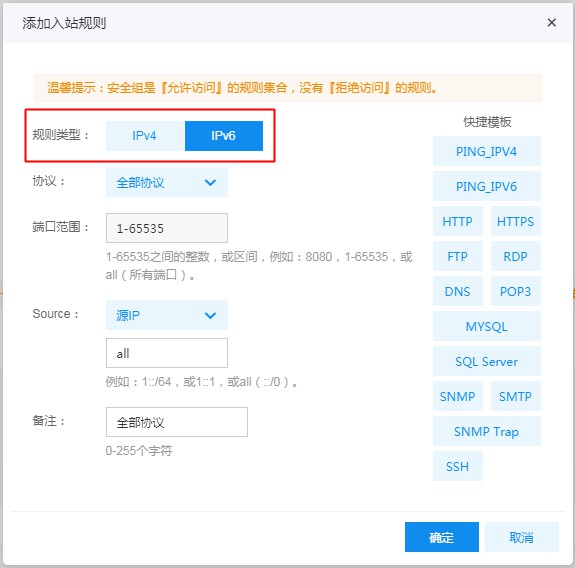Choose the HTTPS quick template
The width and height of the screenshot is (575, 568).
516,221
